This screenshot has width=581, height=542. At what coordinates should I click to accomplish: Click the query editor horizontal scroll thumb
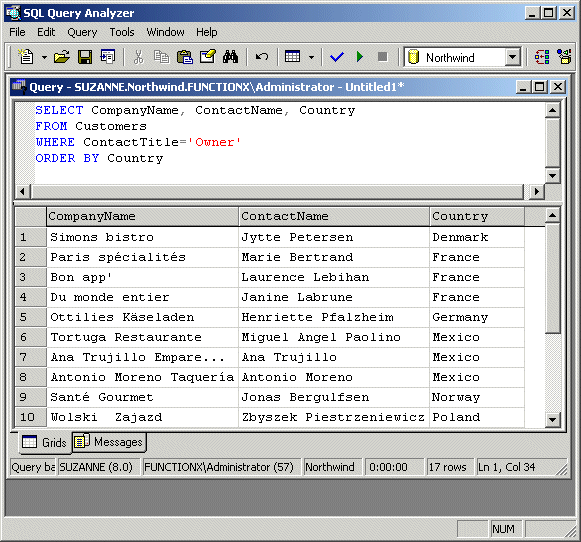[x=278, y=192]
